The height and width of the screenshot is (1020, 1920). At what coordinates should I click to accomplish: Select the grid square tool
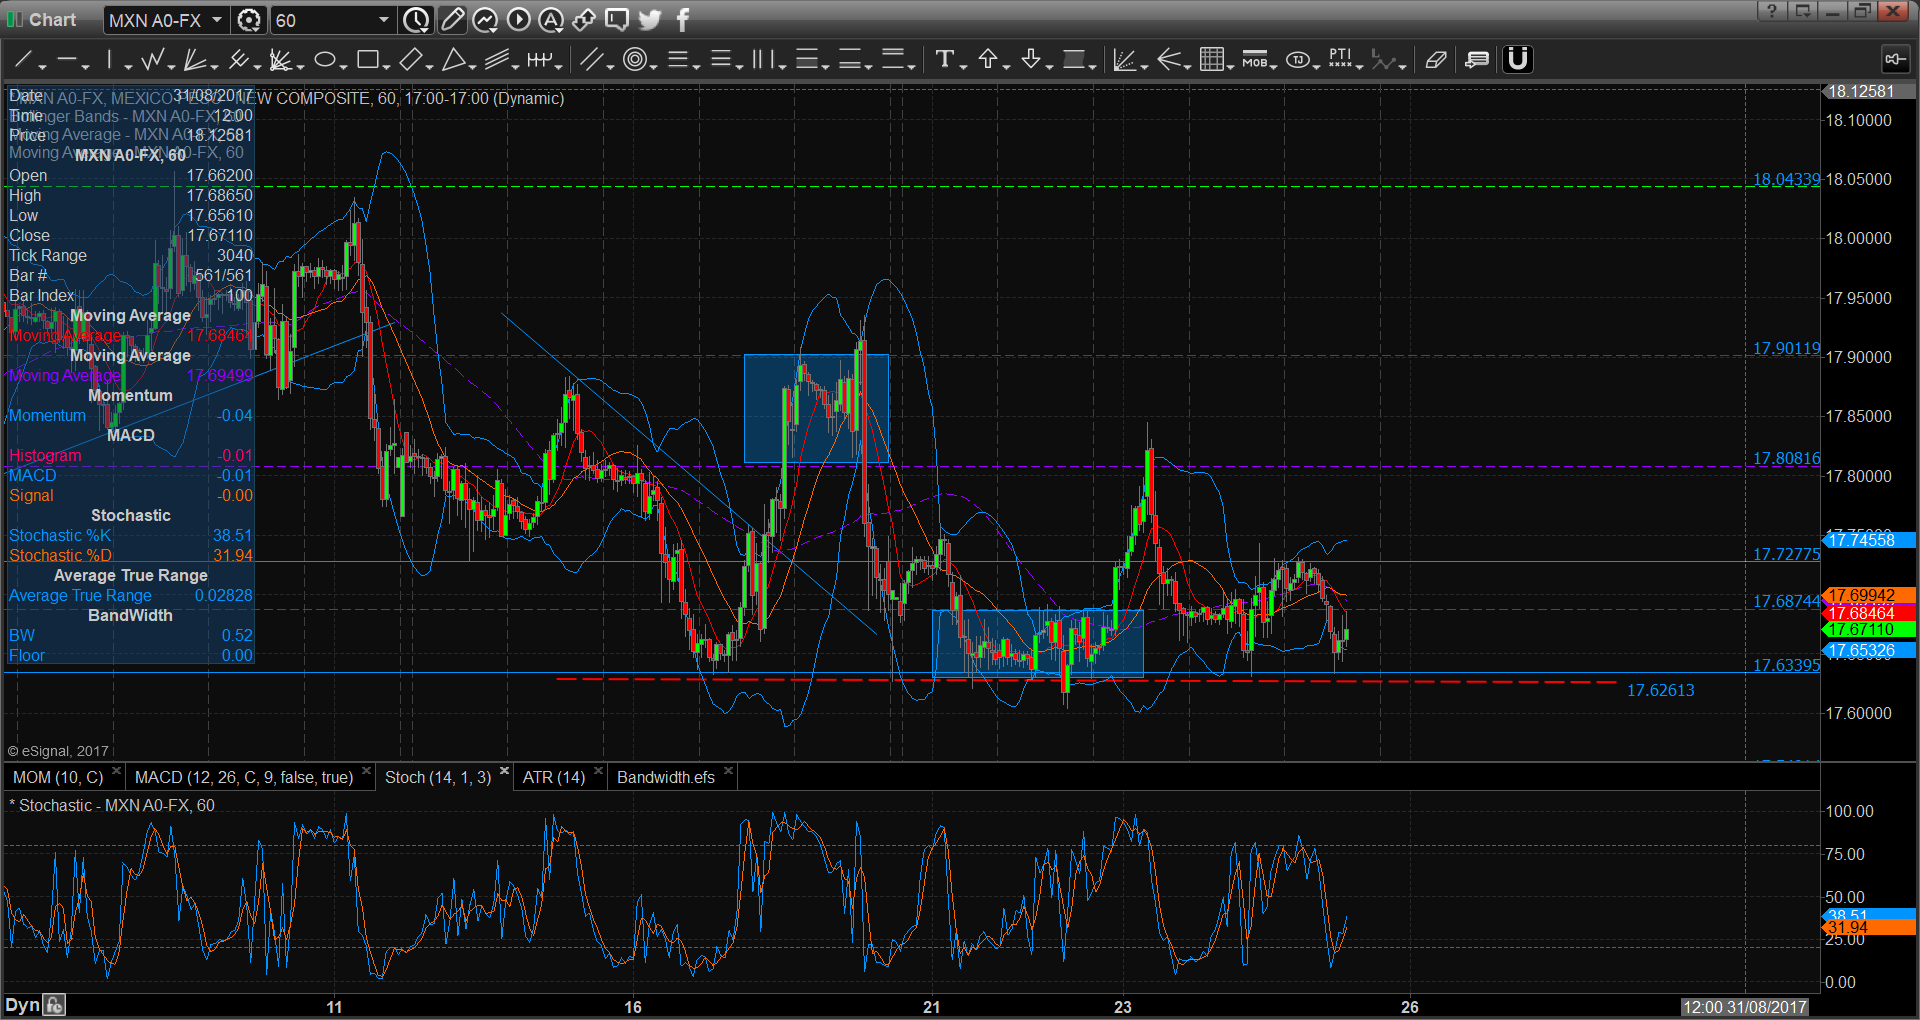[x=1211, y=60]
